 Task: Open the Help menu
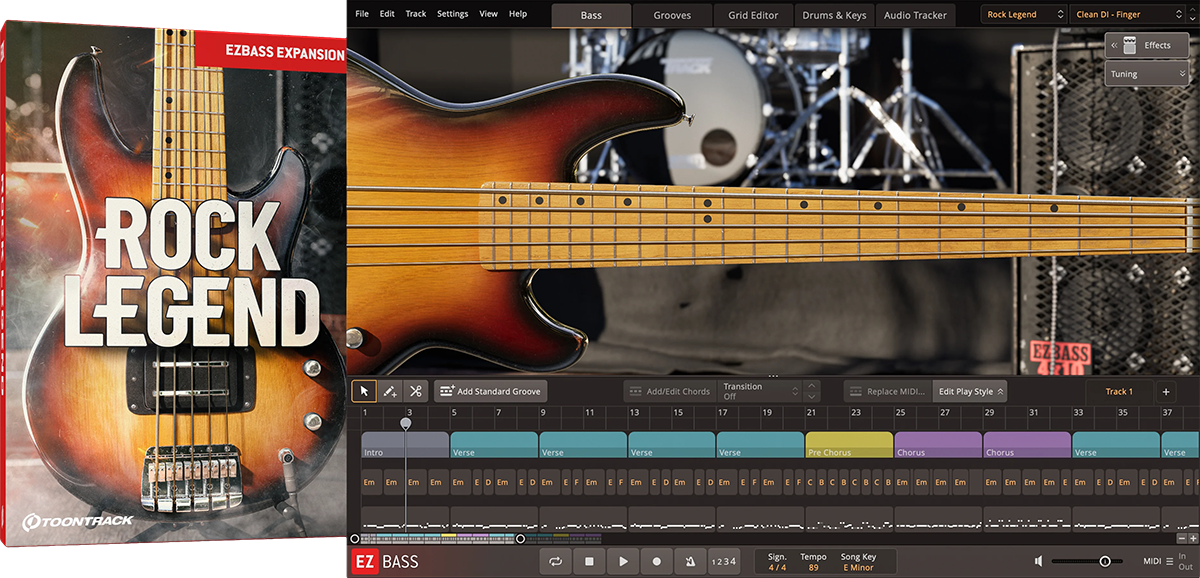tap(518, 14)
